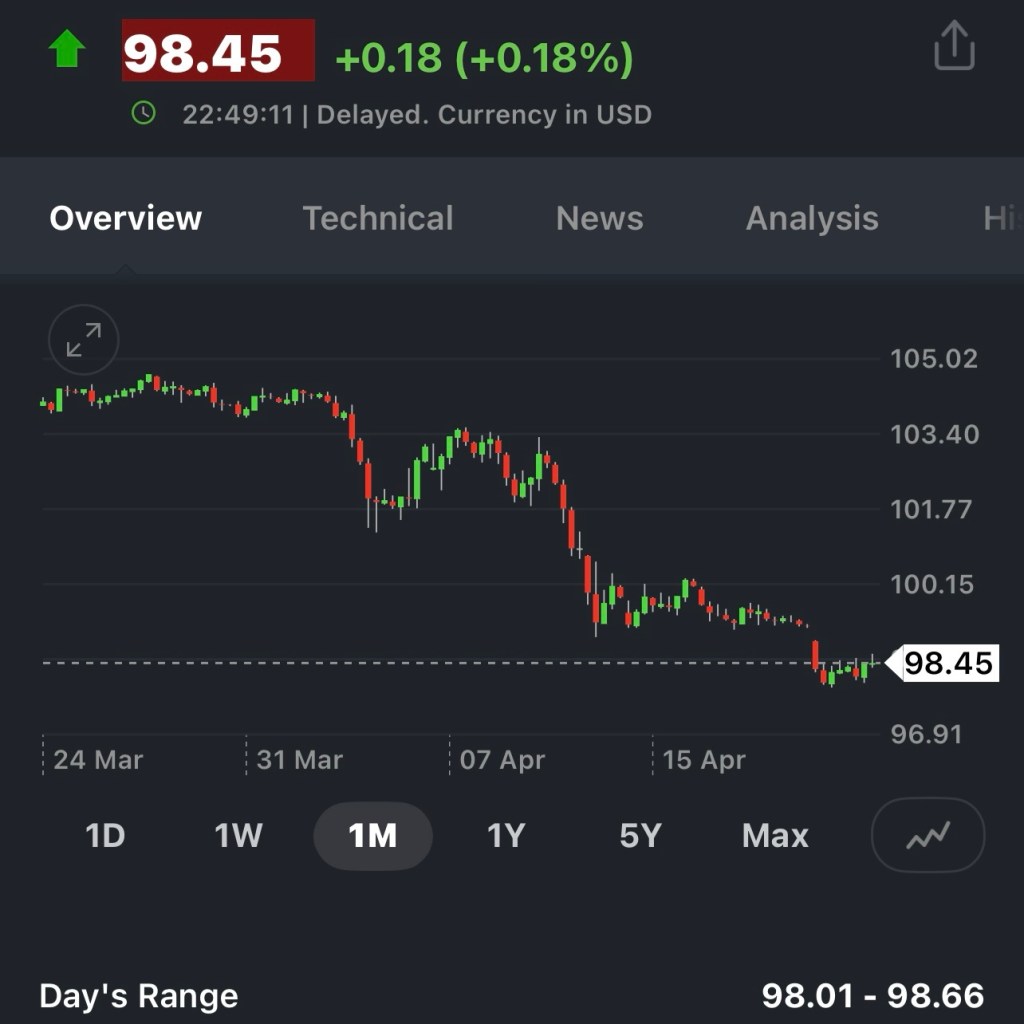Choose the 1M time range
This screenshot has width=1024, height=1024.
pyautogui.click(x=372, y=835)
